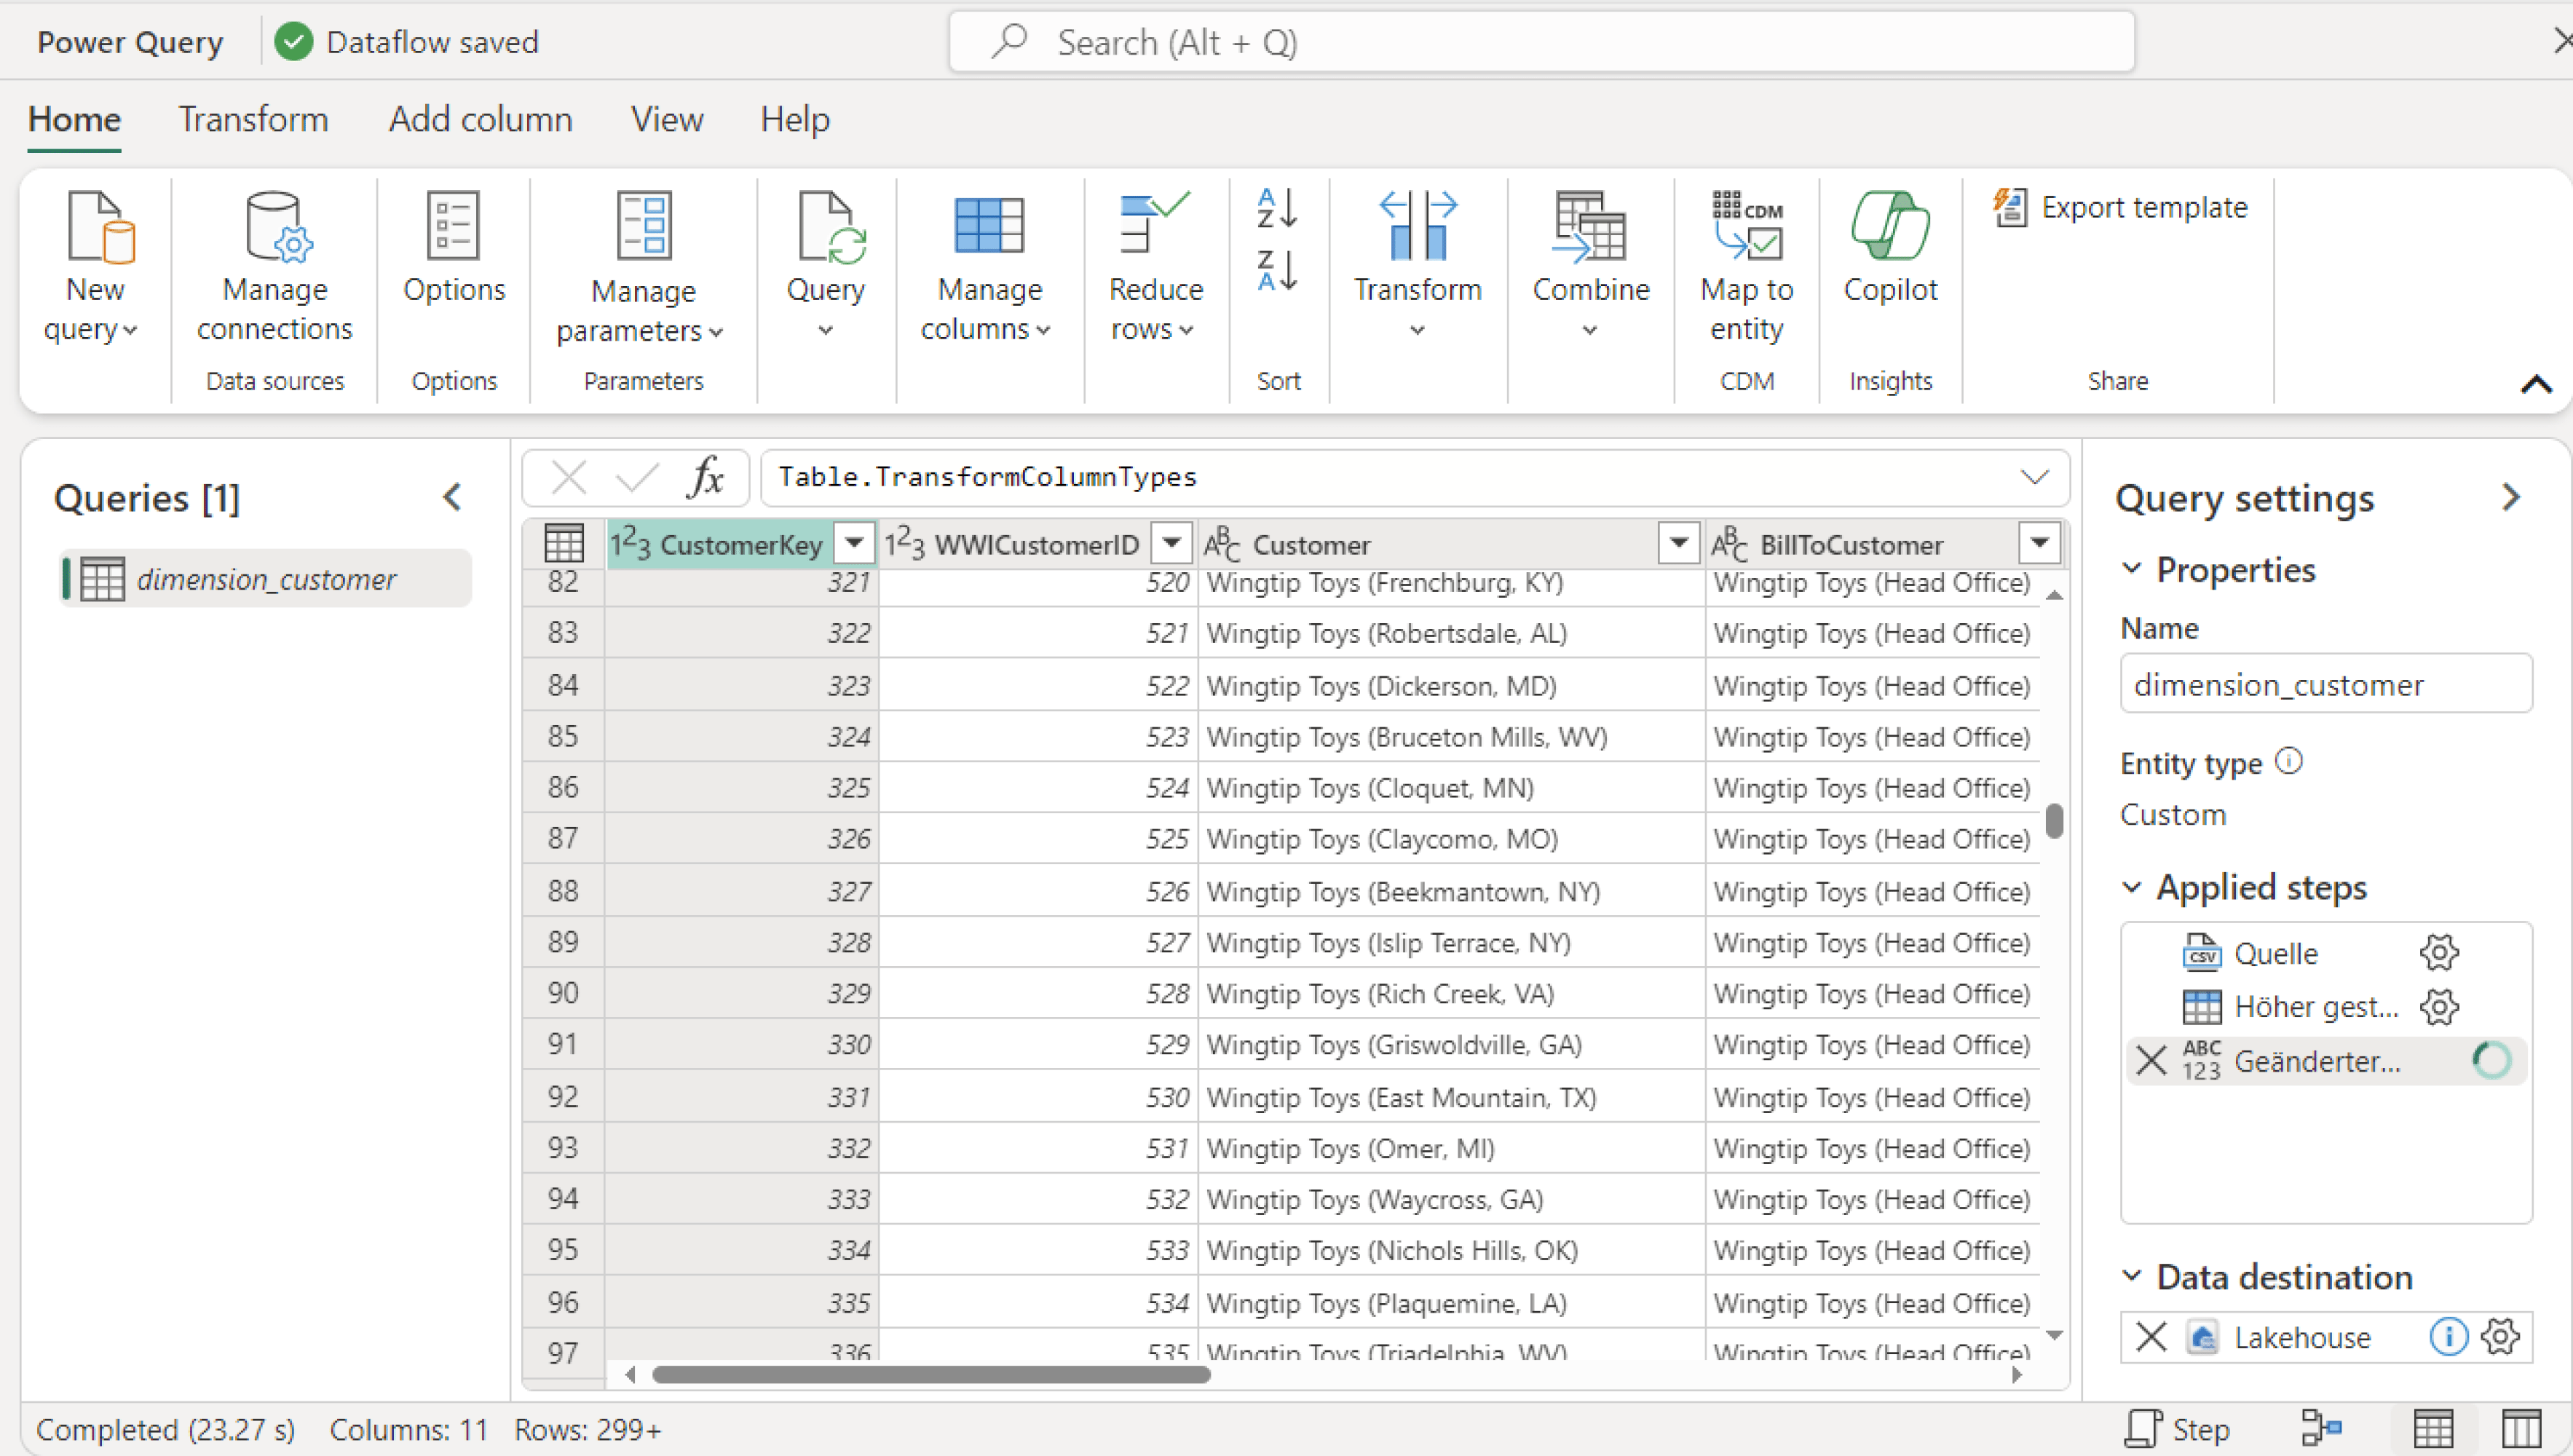Select the Quelle applied step
This screenshot has height=1456, width=2573.
[2275, 953]
